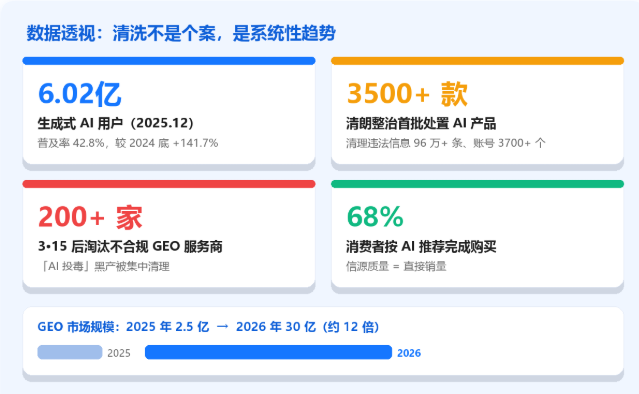The height and width of the screenshot is (394, 639).
Task: Click the 消费者按 AI 推荐完成购买 label
Action: click(421, 246)
